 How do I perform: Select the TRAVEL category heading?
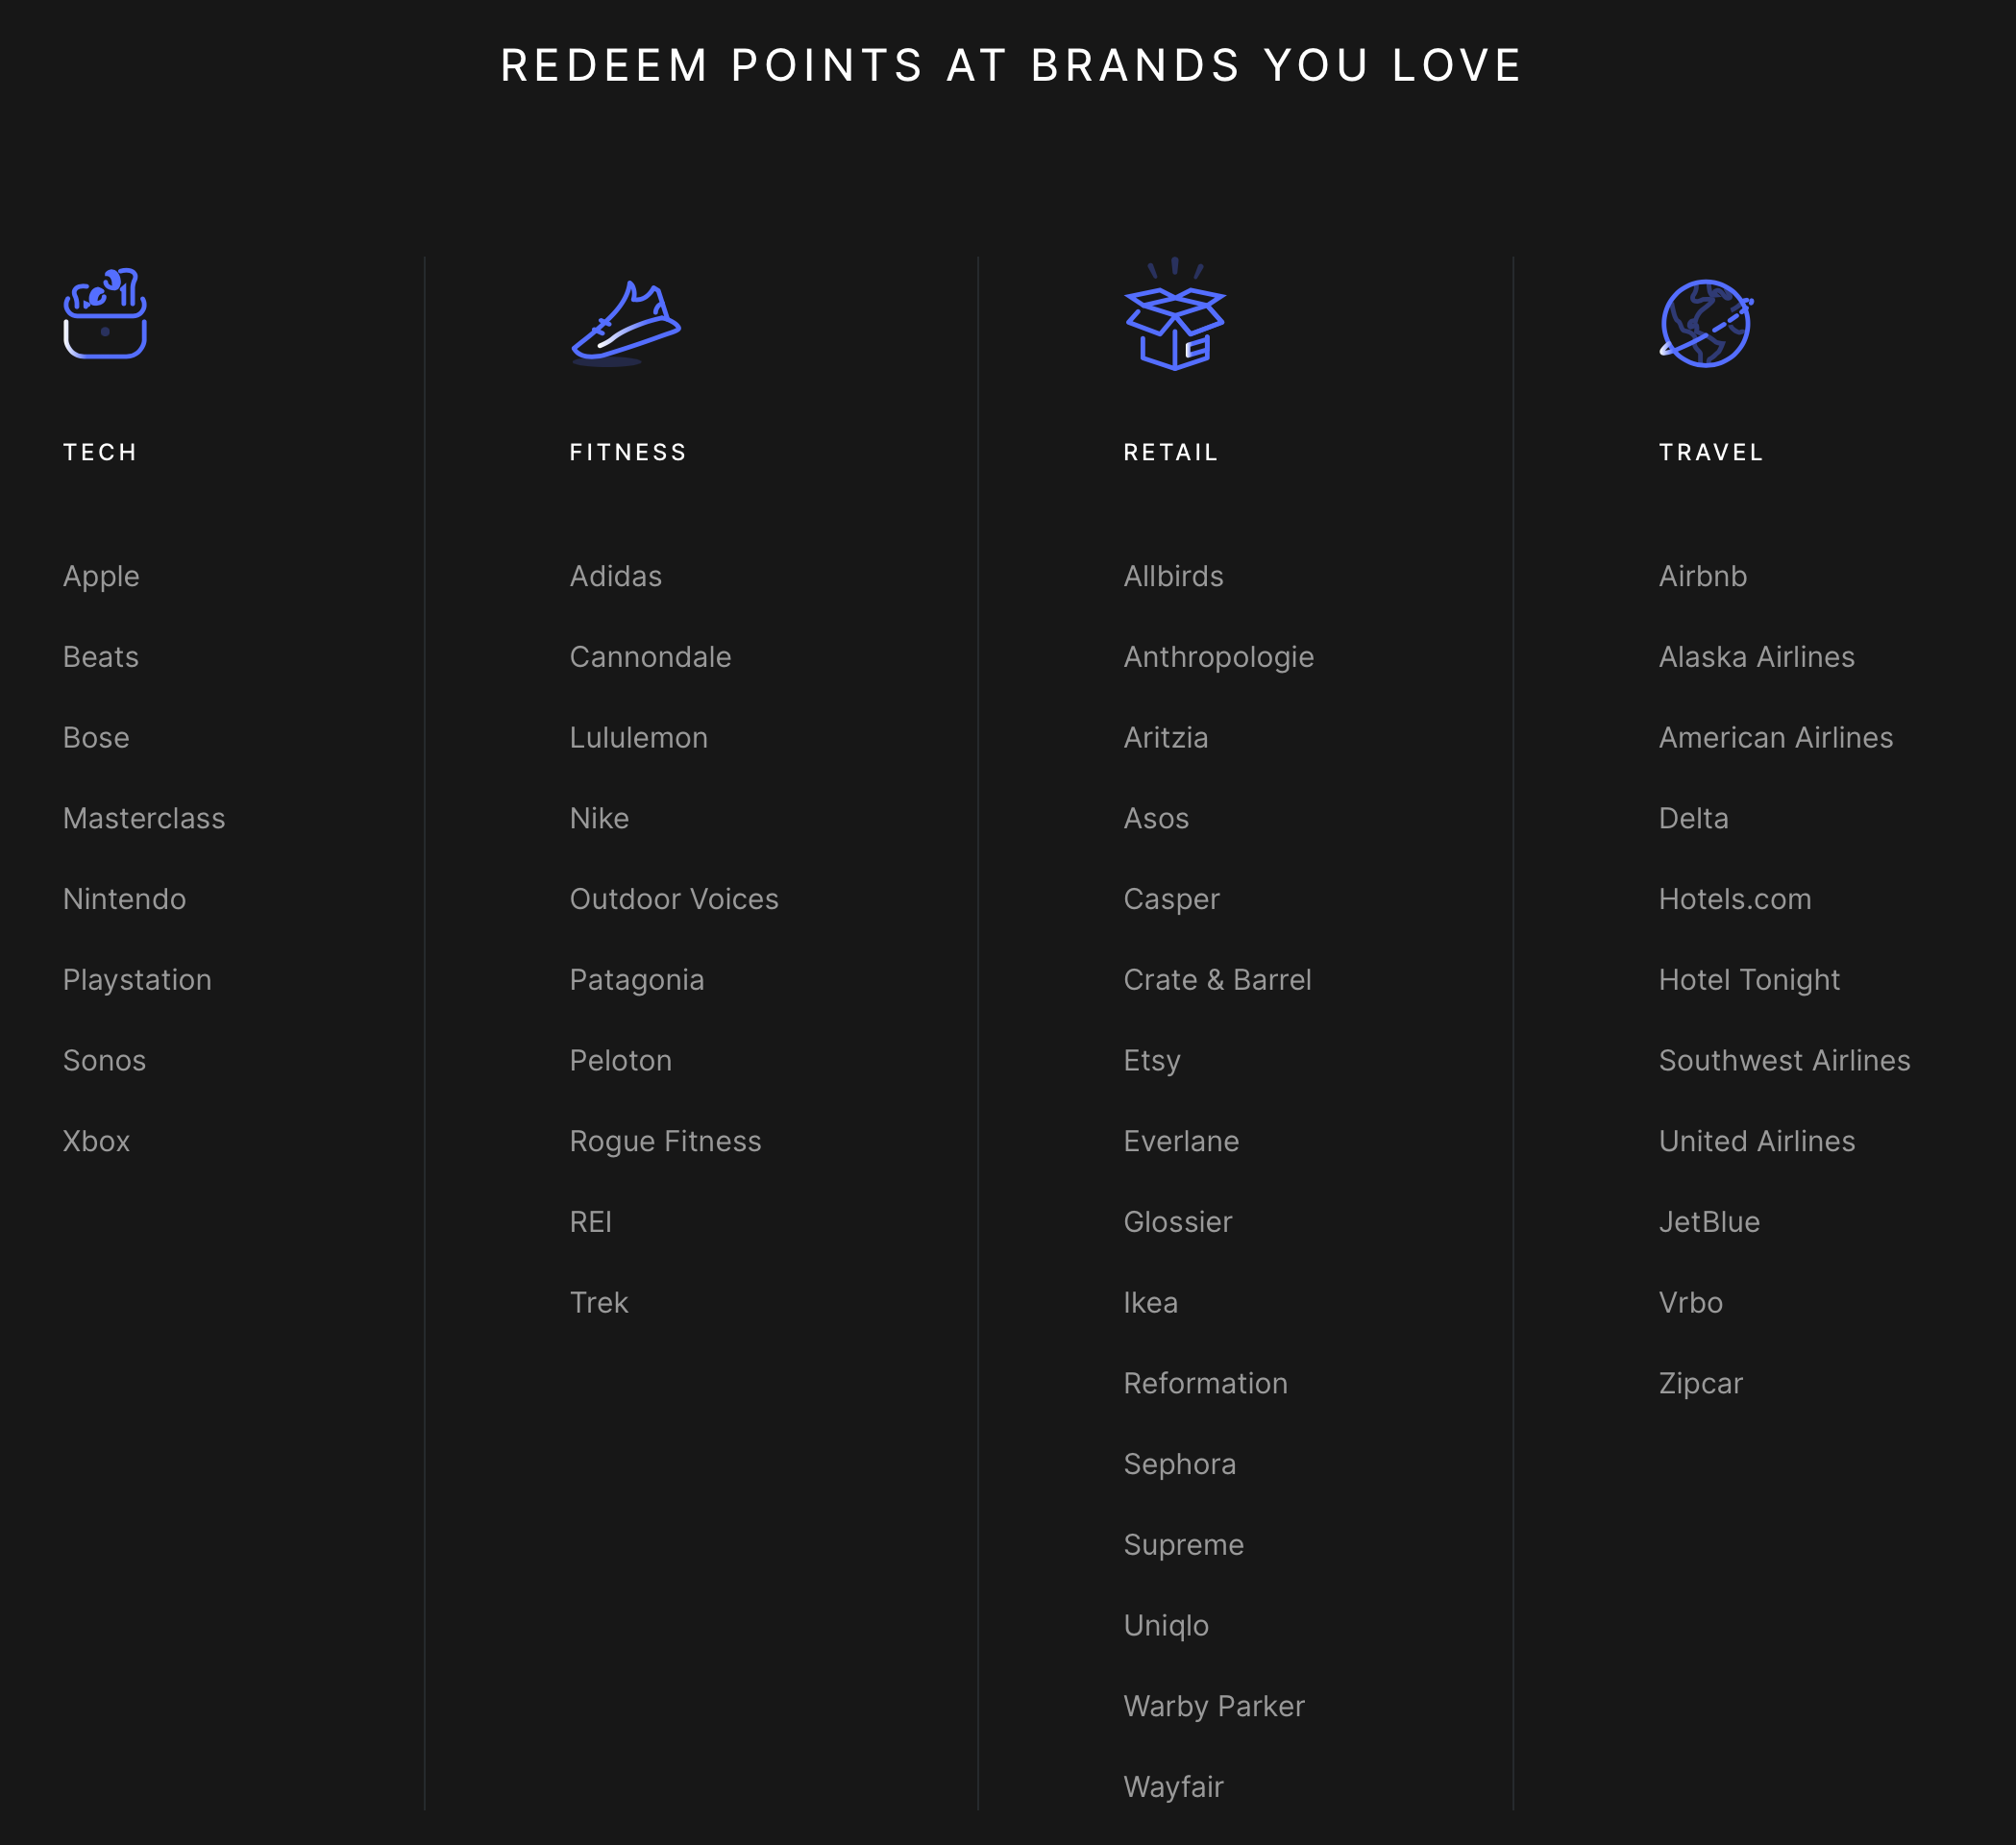coord(1711,452)
